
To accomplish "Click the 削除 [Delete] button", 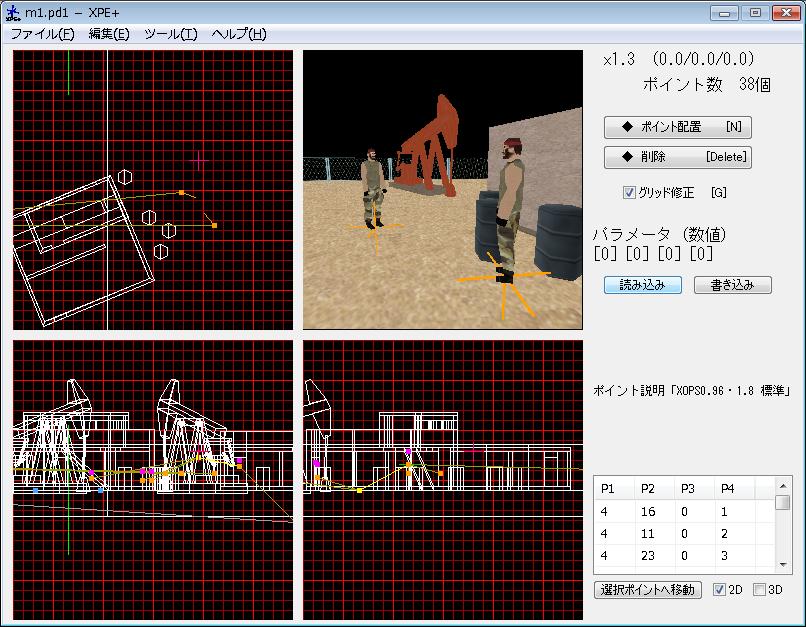I will click(x=677, y=157).
